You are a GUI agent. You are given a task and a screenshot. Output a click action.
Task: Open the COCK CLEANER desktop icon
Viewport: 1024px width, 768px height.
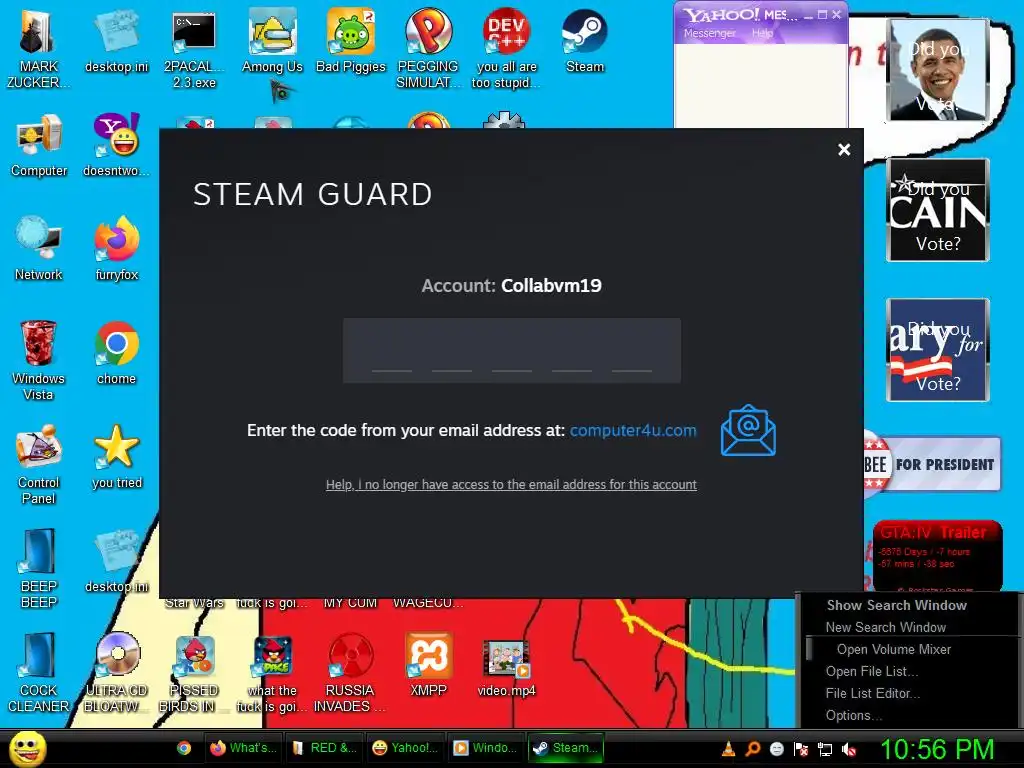point(39,672)
